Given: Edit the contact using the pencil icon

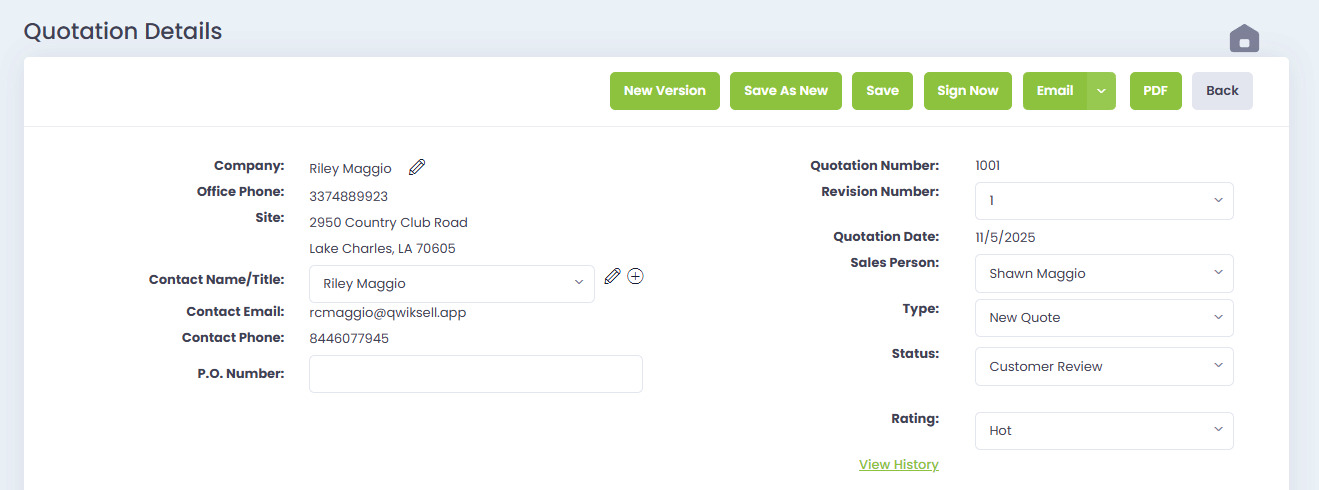Looking at the screenshot, I should [x=613, y=276].
